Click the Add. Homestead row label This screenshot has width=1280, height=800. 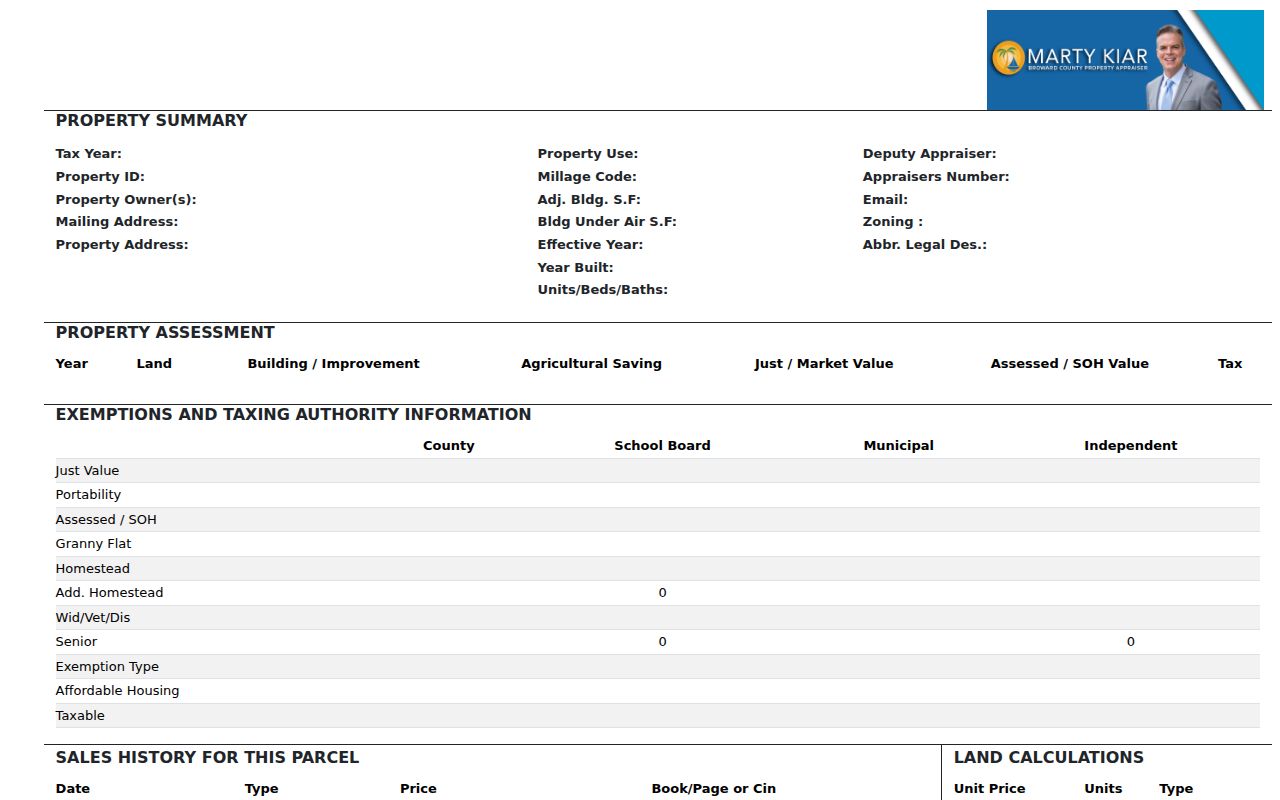(109, 593)
